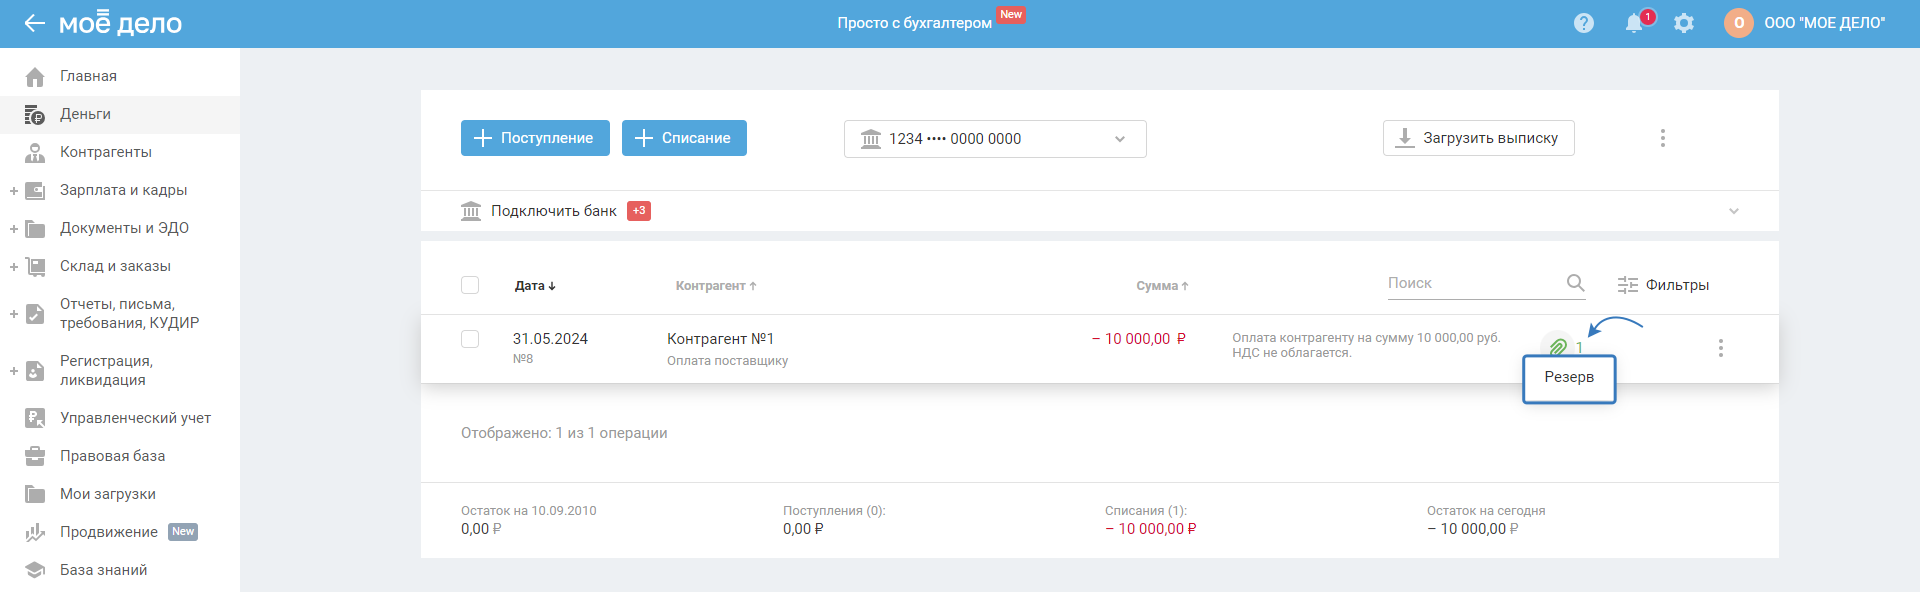This screenshot has height=592, width=1920.
Task: Click the green paperclip attachment icon
Action: point(1558,347)
